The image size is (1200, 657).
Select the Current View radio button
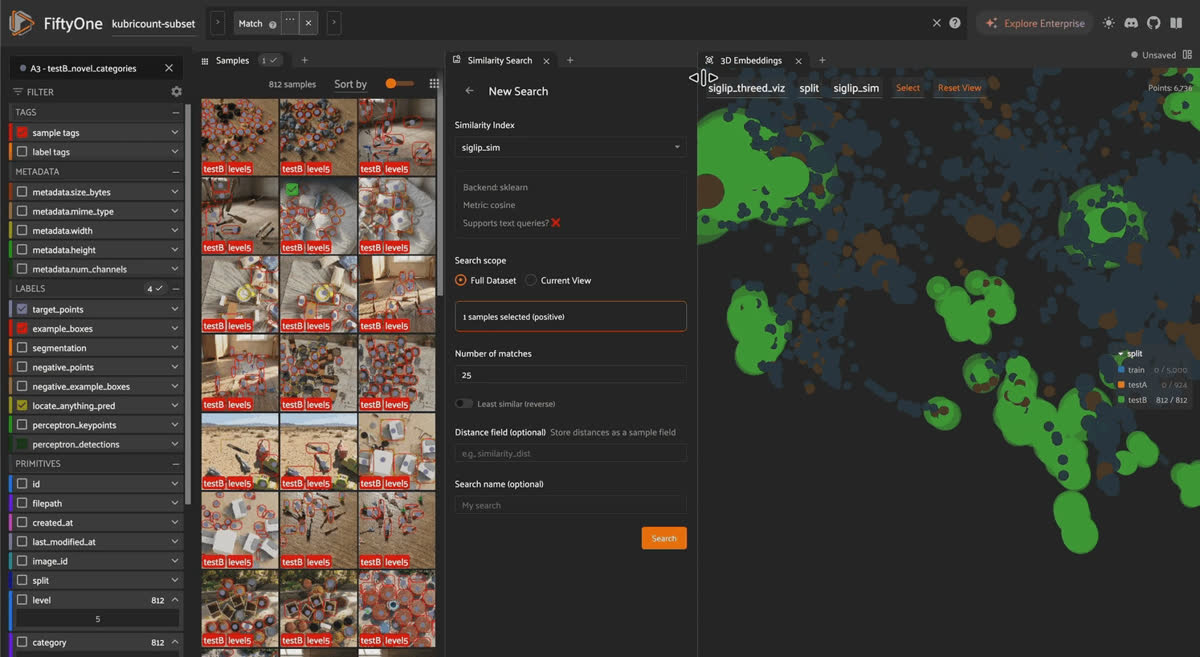(531, 280)
